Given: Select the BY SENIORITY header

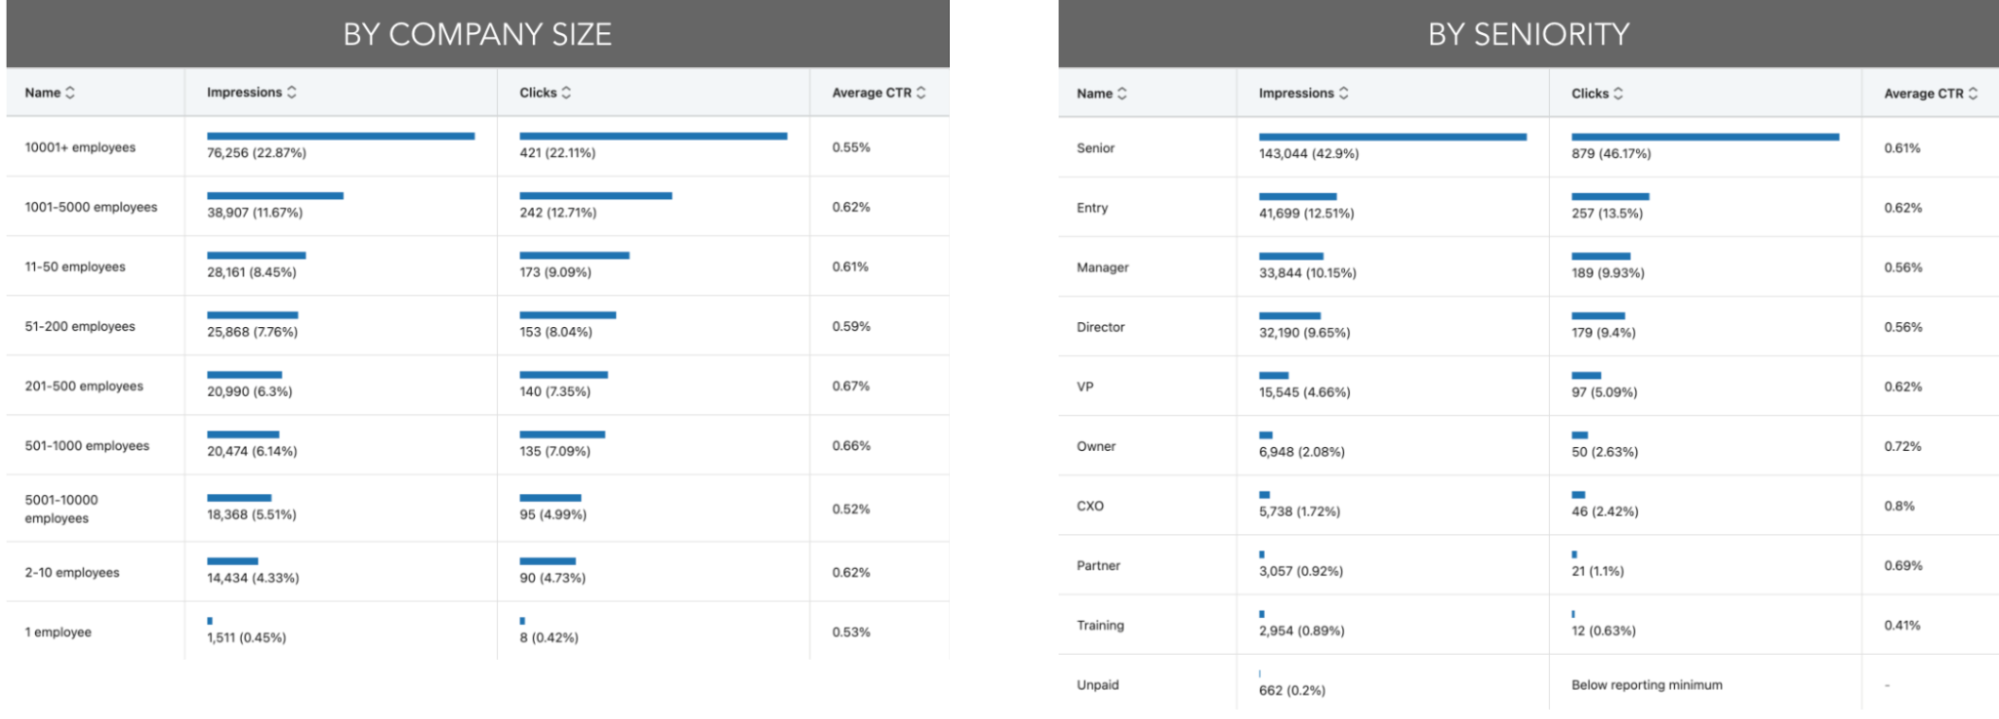Looking at the screenshot, I should point(1528,34).
